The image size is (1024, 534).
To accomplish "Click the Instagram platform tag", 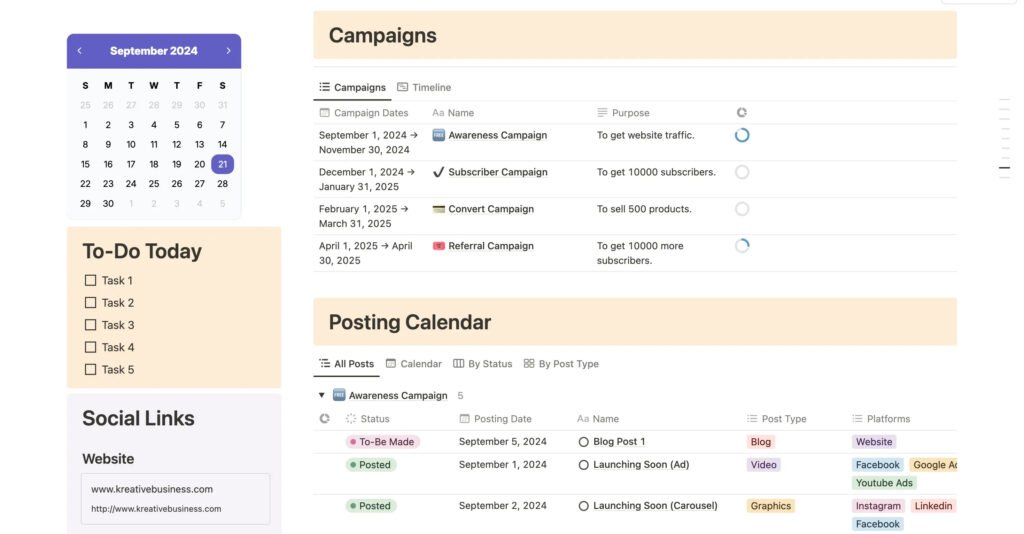I will 878,506.
